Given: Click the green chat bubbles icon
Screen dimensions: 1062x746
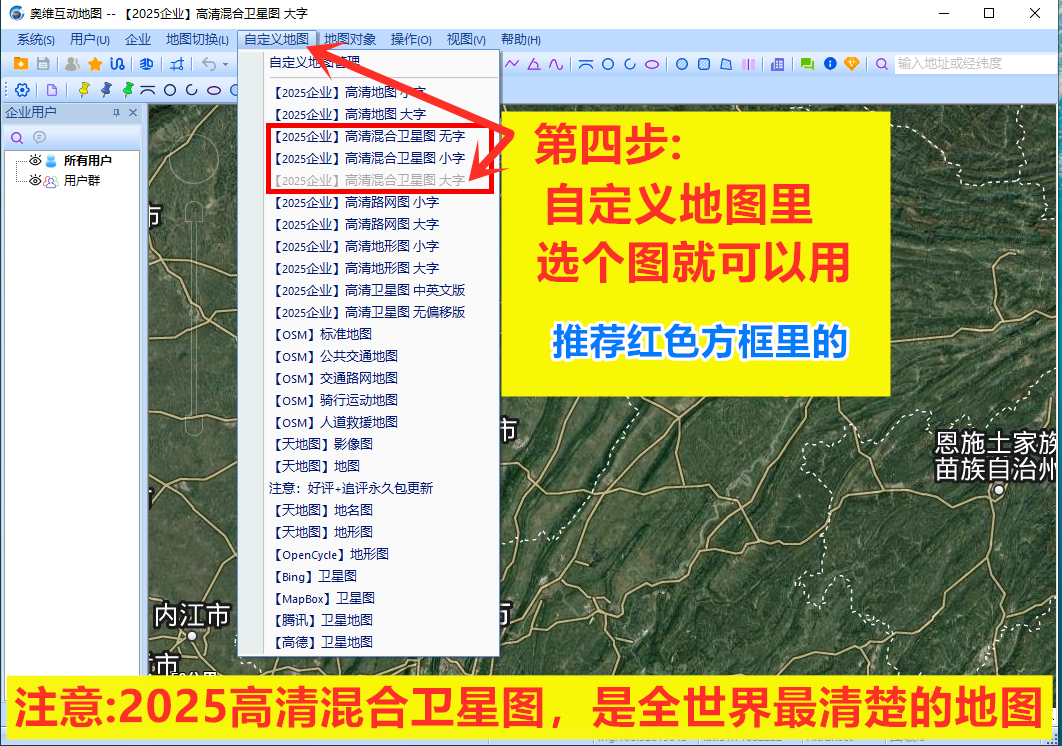Looking at the screenshot, I should [x=807, y=64].
